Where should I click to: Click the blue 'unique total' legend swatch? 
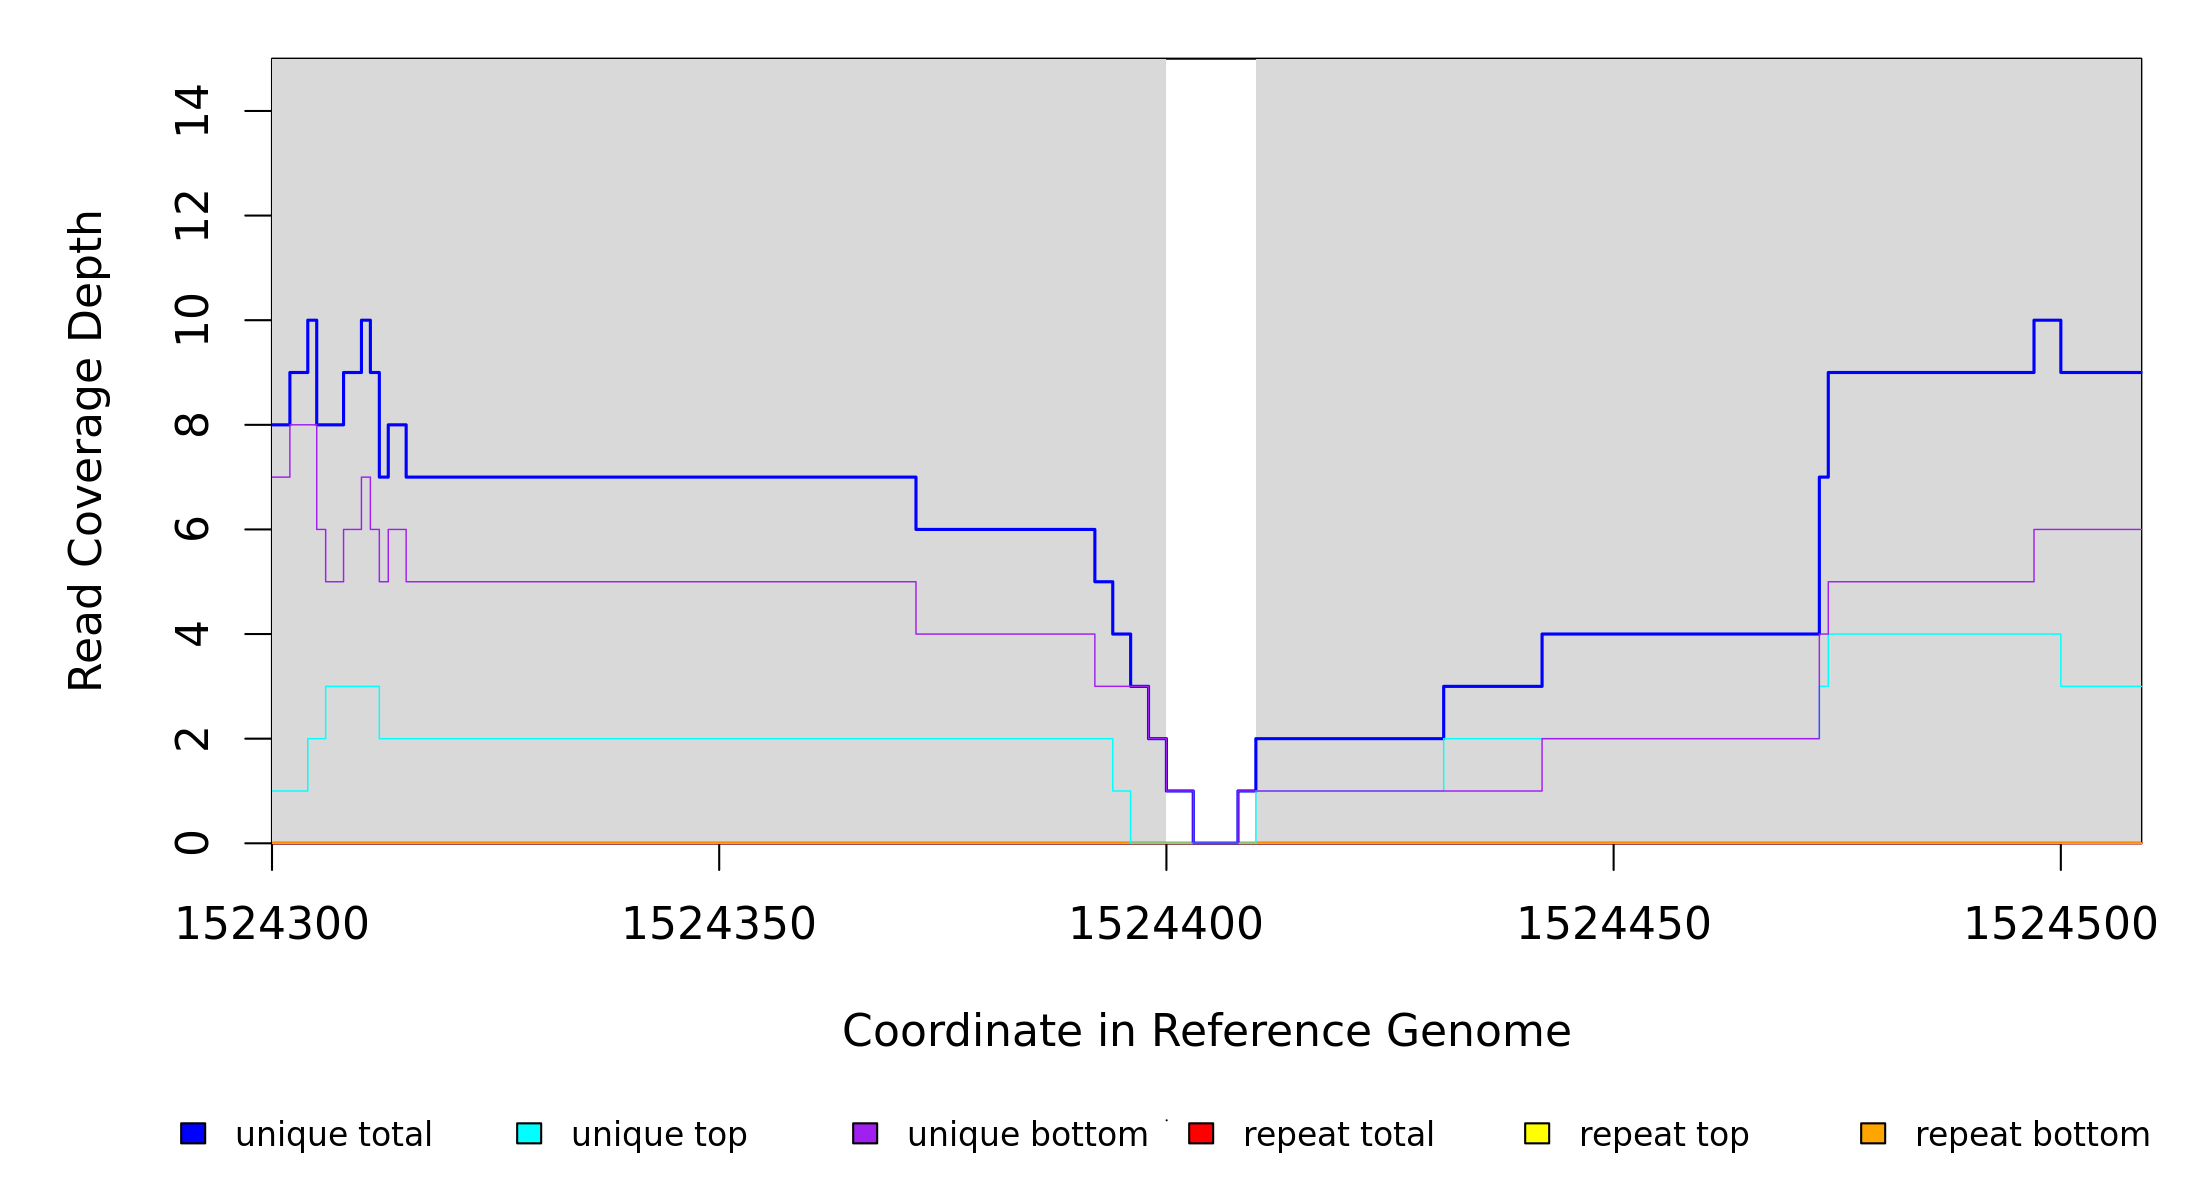click(x=193, y=1133)
